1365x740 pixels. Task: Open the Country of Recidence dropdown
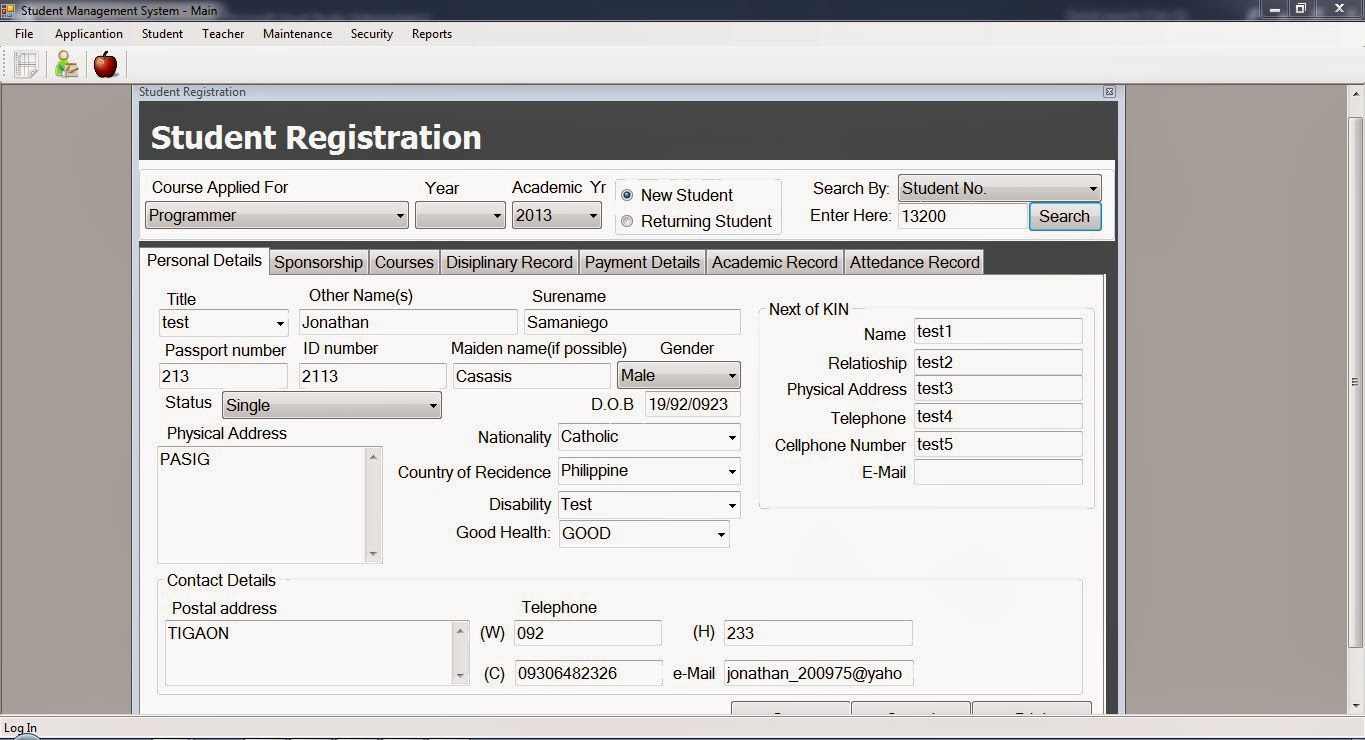click(x=732, y=471)
